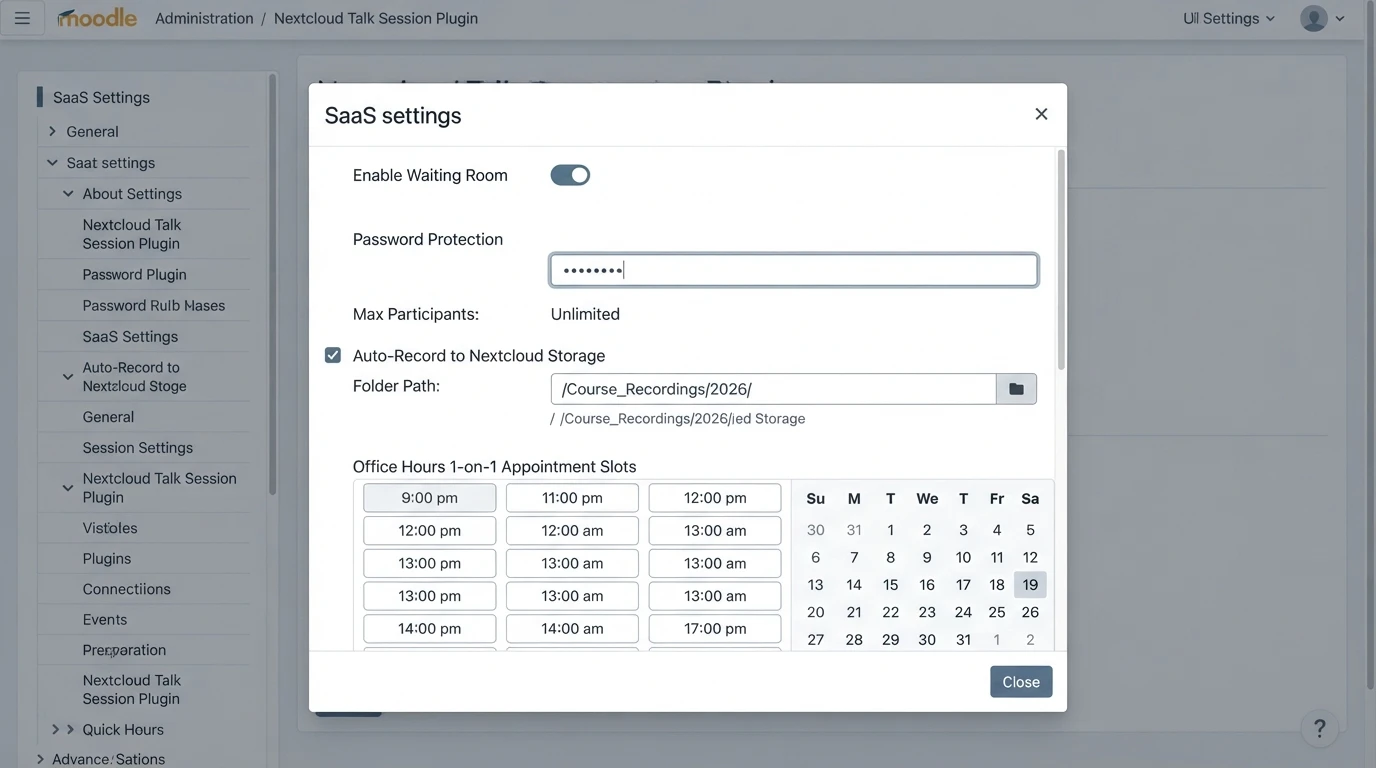Collapse Auto-Record to Nextcloud Stoge node
The width and height of the screenshot is (1376, 768).
(68, 377)
